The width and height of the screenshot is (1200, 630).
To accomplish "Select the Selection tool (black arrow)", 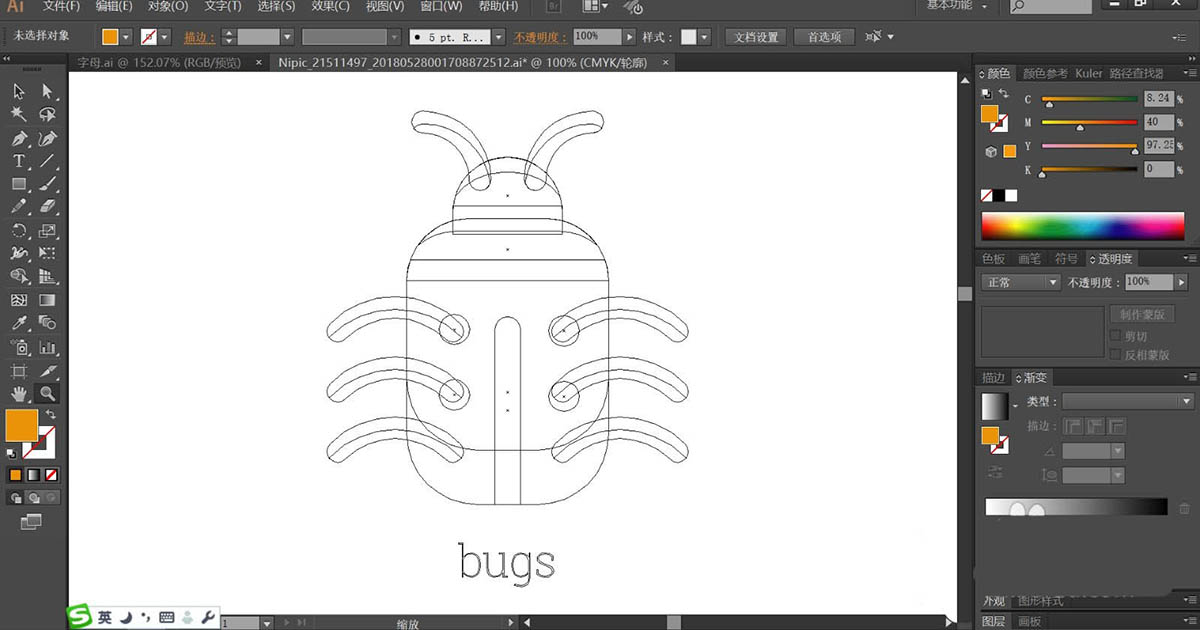I will (19, 92).
